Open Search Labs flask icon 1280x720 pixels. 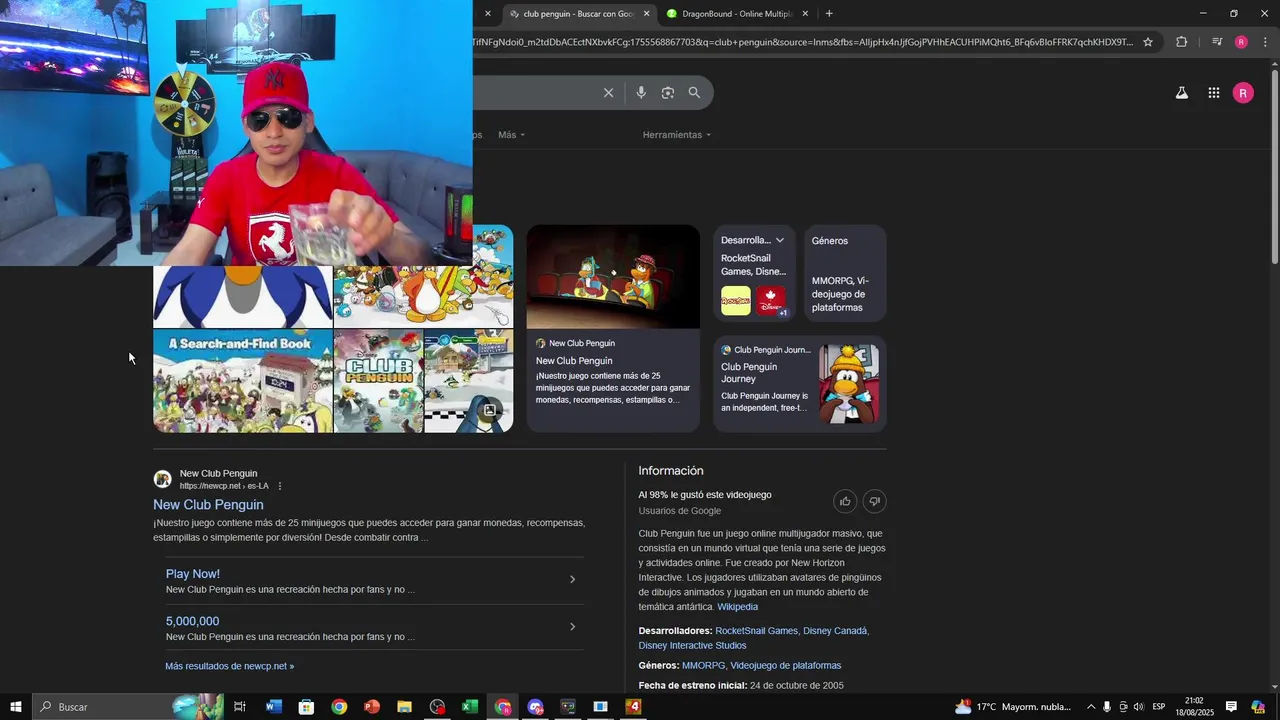click(1181, 93)
